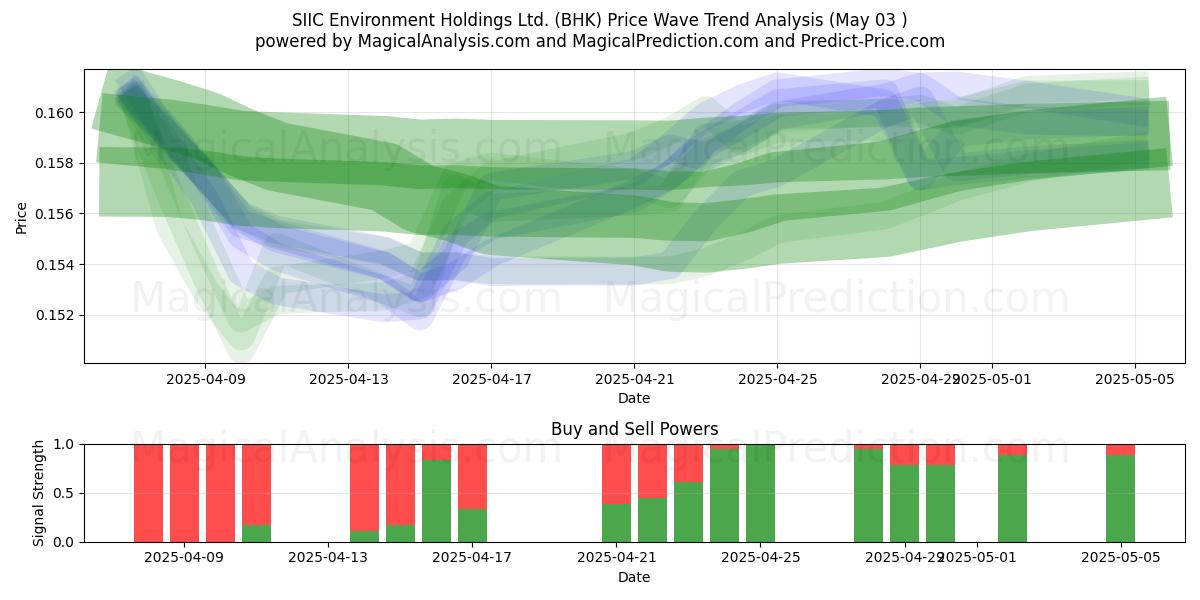Viewport: 1200px width, 600px height.
Task: Click the 'Signal Strength' y-axis label
Action: [x=38, y=493]
